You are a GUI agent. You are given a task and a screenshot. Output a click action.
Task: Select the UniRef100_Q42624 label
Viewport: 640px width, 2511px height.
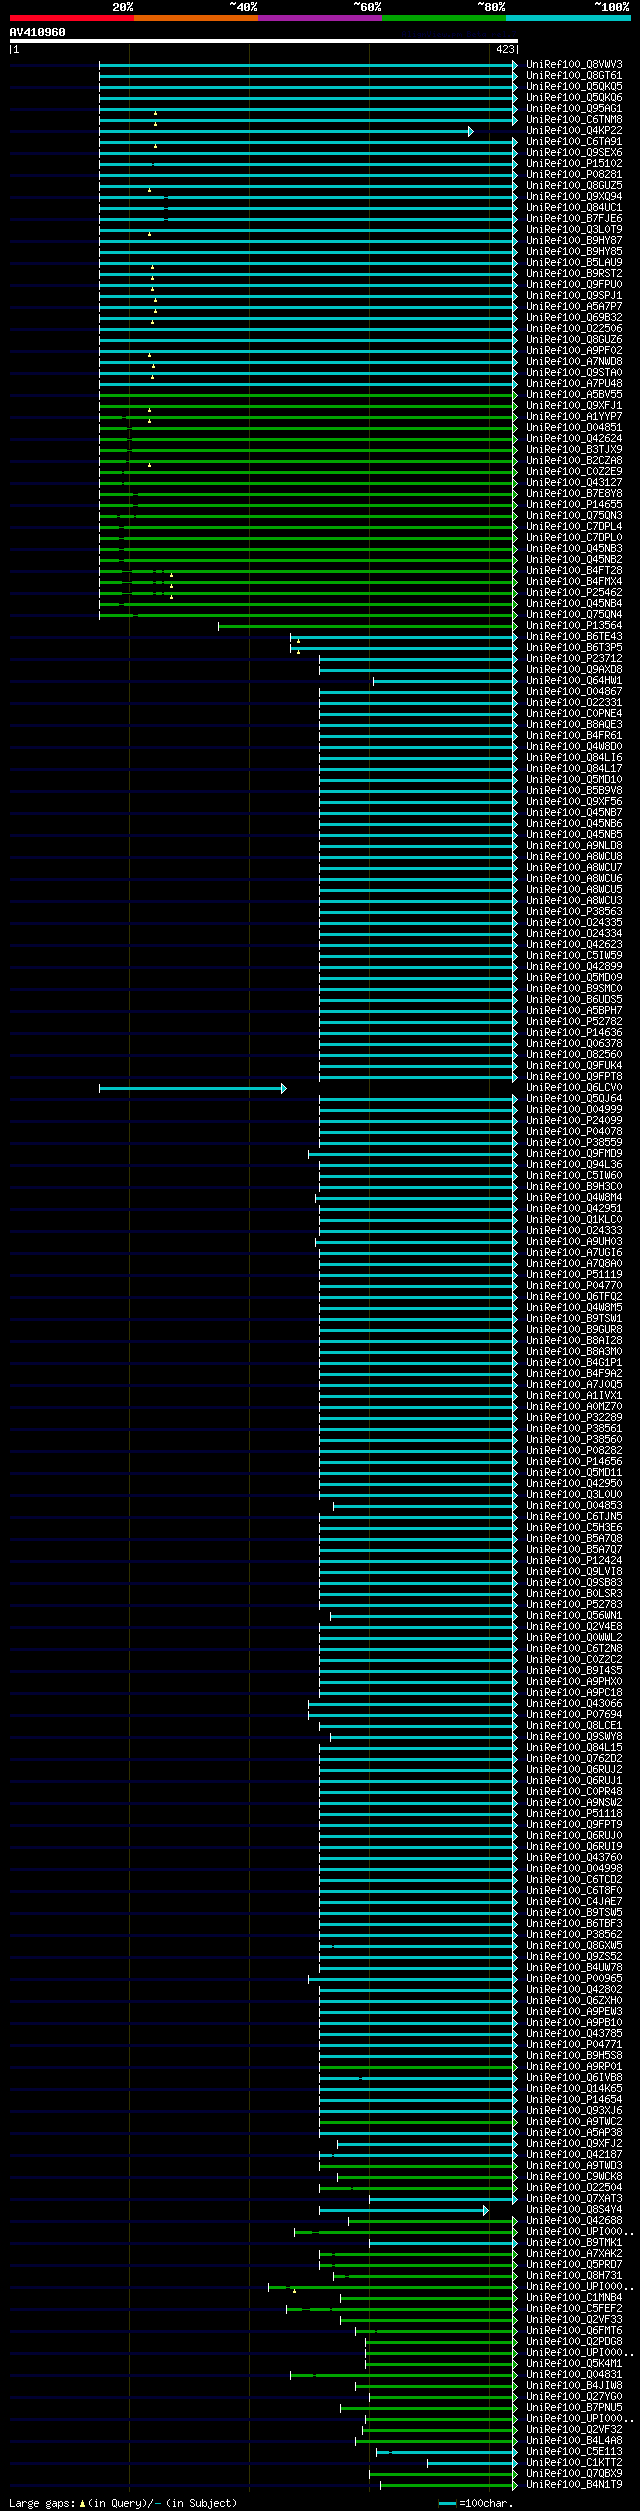pyautogui.click(x=574, y=439)
